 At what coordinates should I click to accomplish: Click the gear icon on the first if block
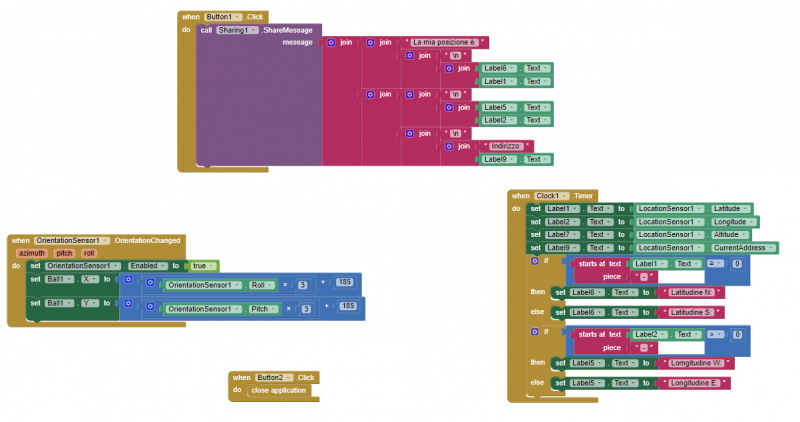[533, 260]
